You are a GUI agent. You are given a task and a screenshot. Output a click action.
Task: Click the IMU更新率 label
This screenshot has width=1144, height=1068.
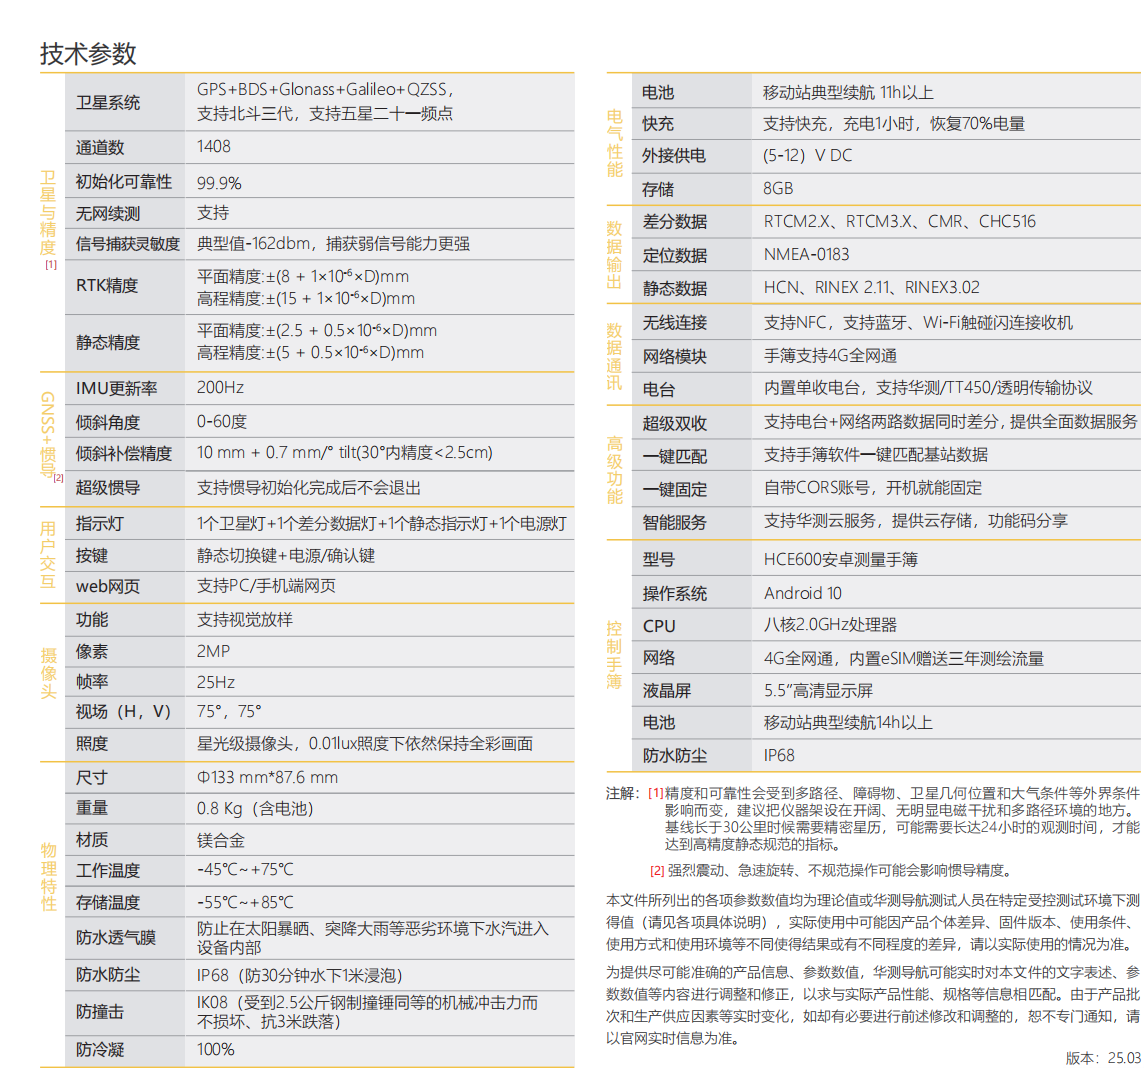click(116, 388)
